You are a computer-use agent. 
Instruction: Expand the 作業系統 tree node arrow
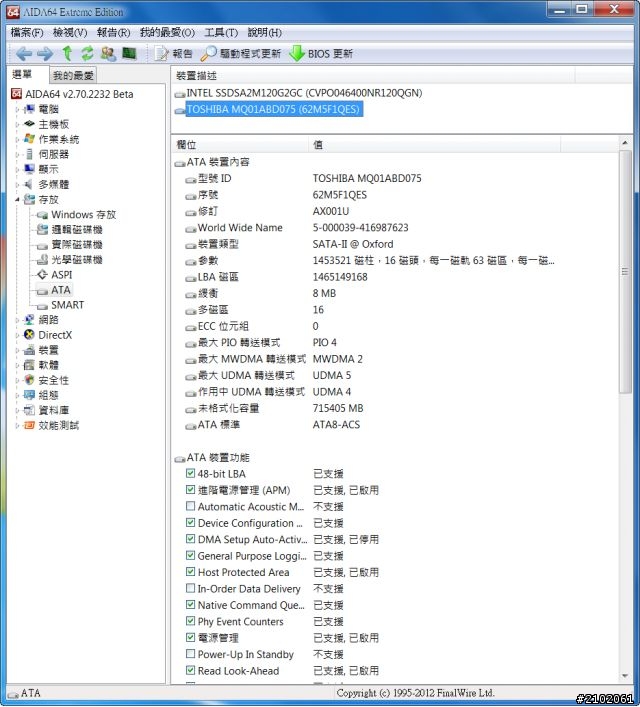(17, 139)
